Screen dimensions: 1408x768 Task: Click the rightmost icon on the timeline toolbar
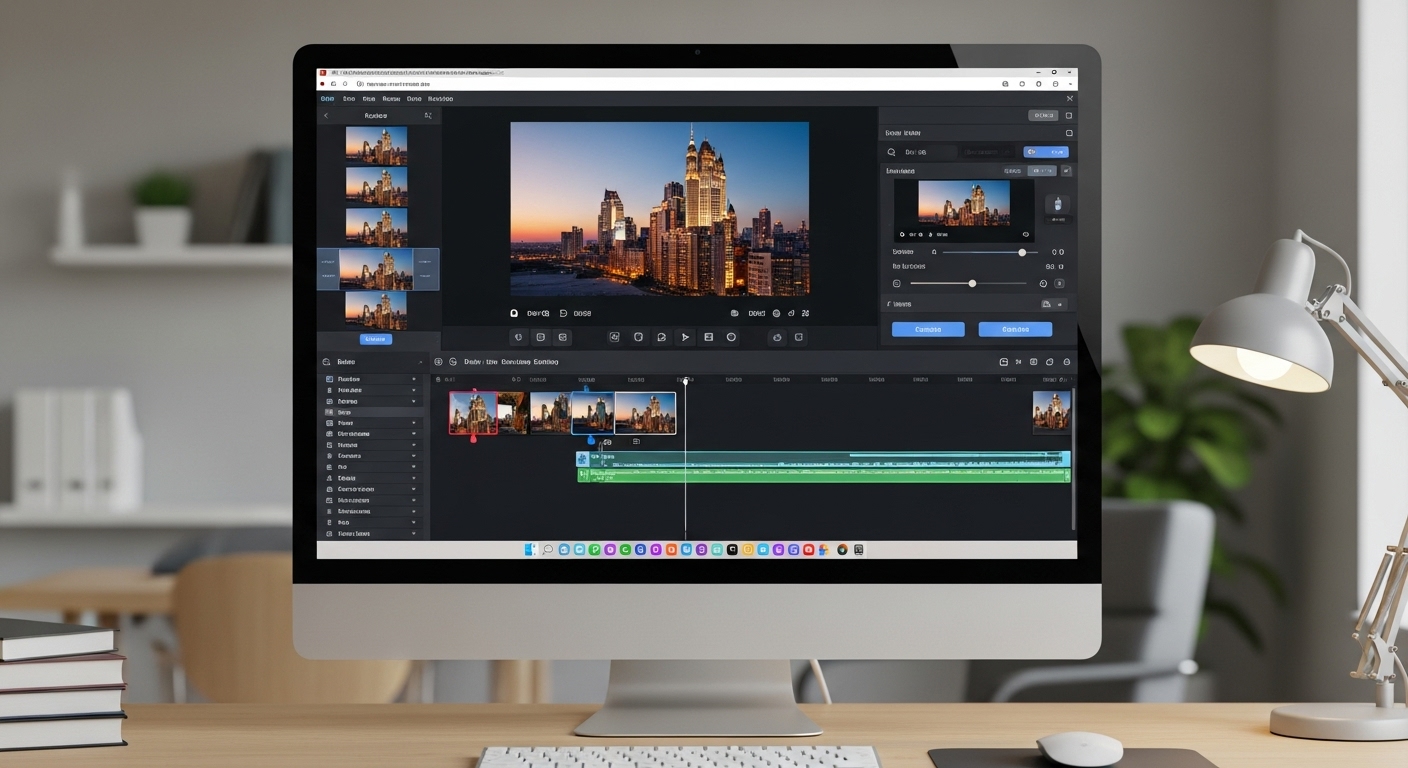point(1067,362)
